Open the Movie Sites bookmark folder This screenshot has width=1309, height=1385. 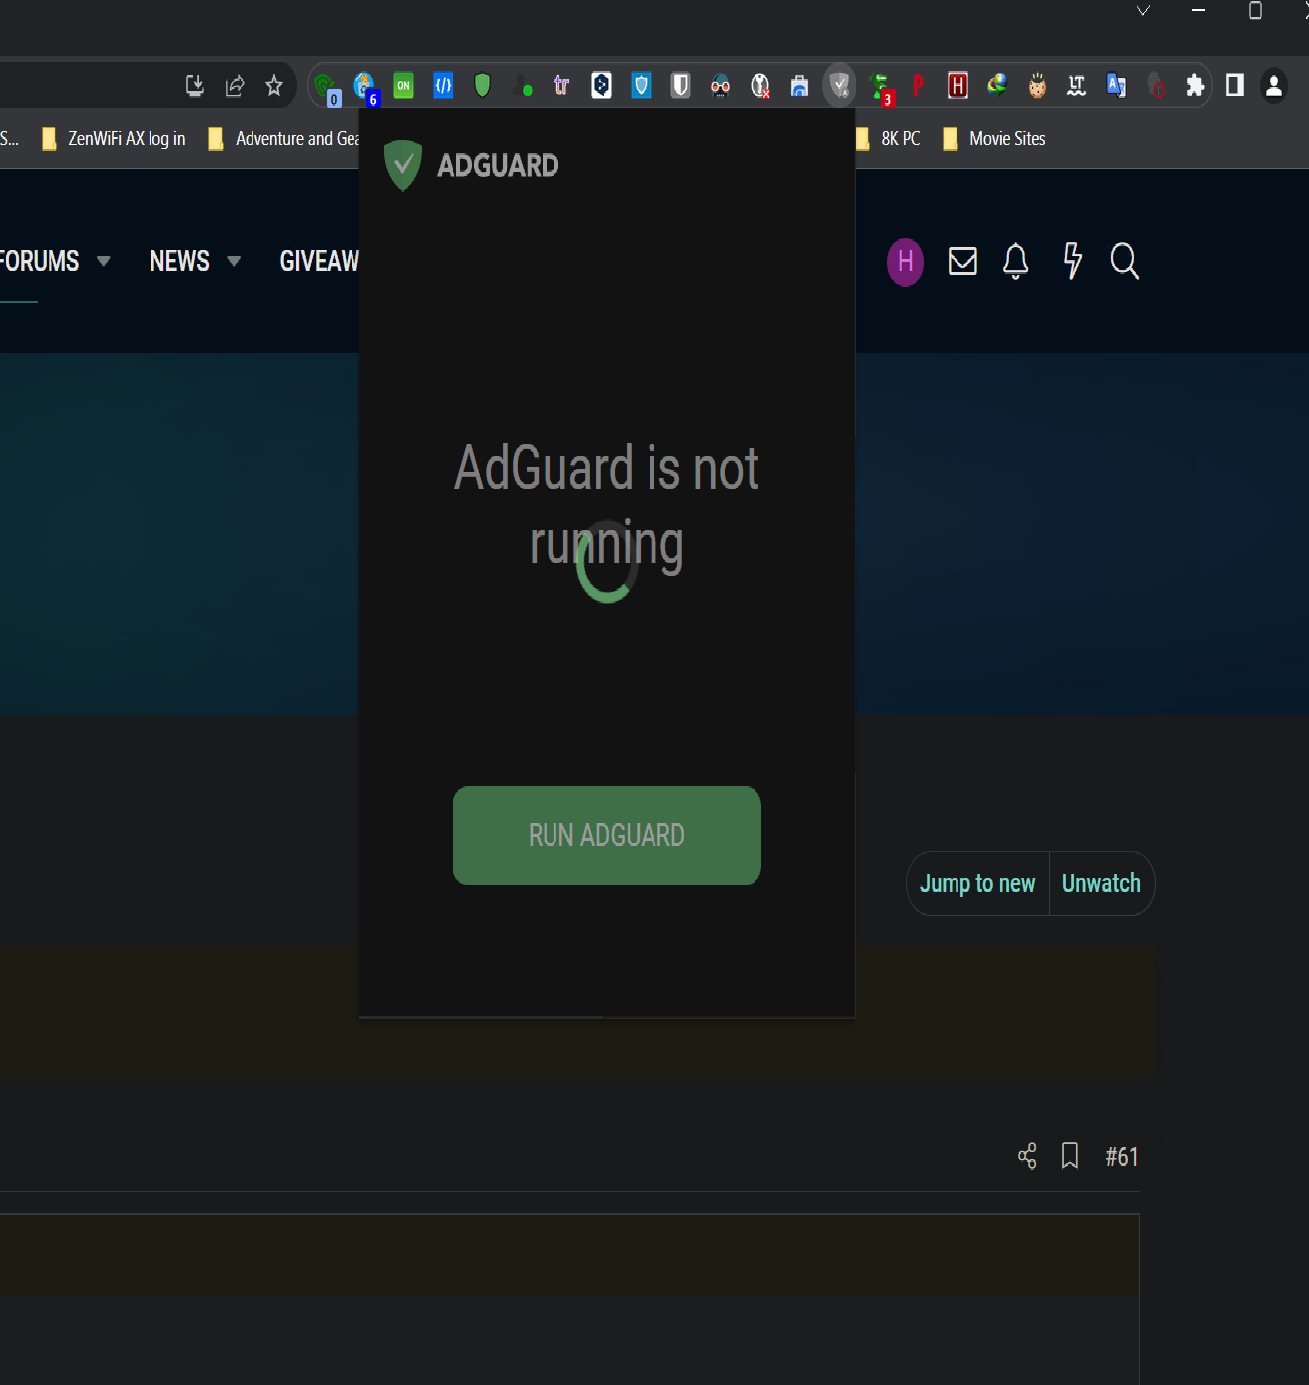tap(995, 139)
